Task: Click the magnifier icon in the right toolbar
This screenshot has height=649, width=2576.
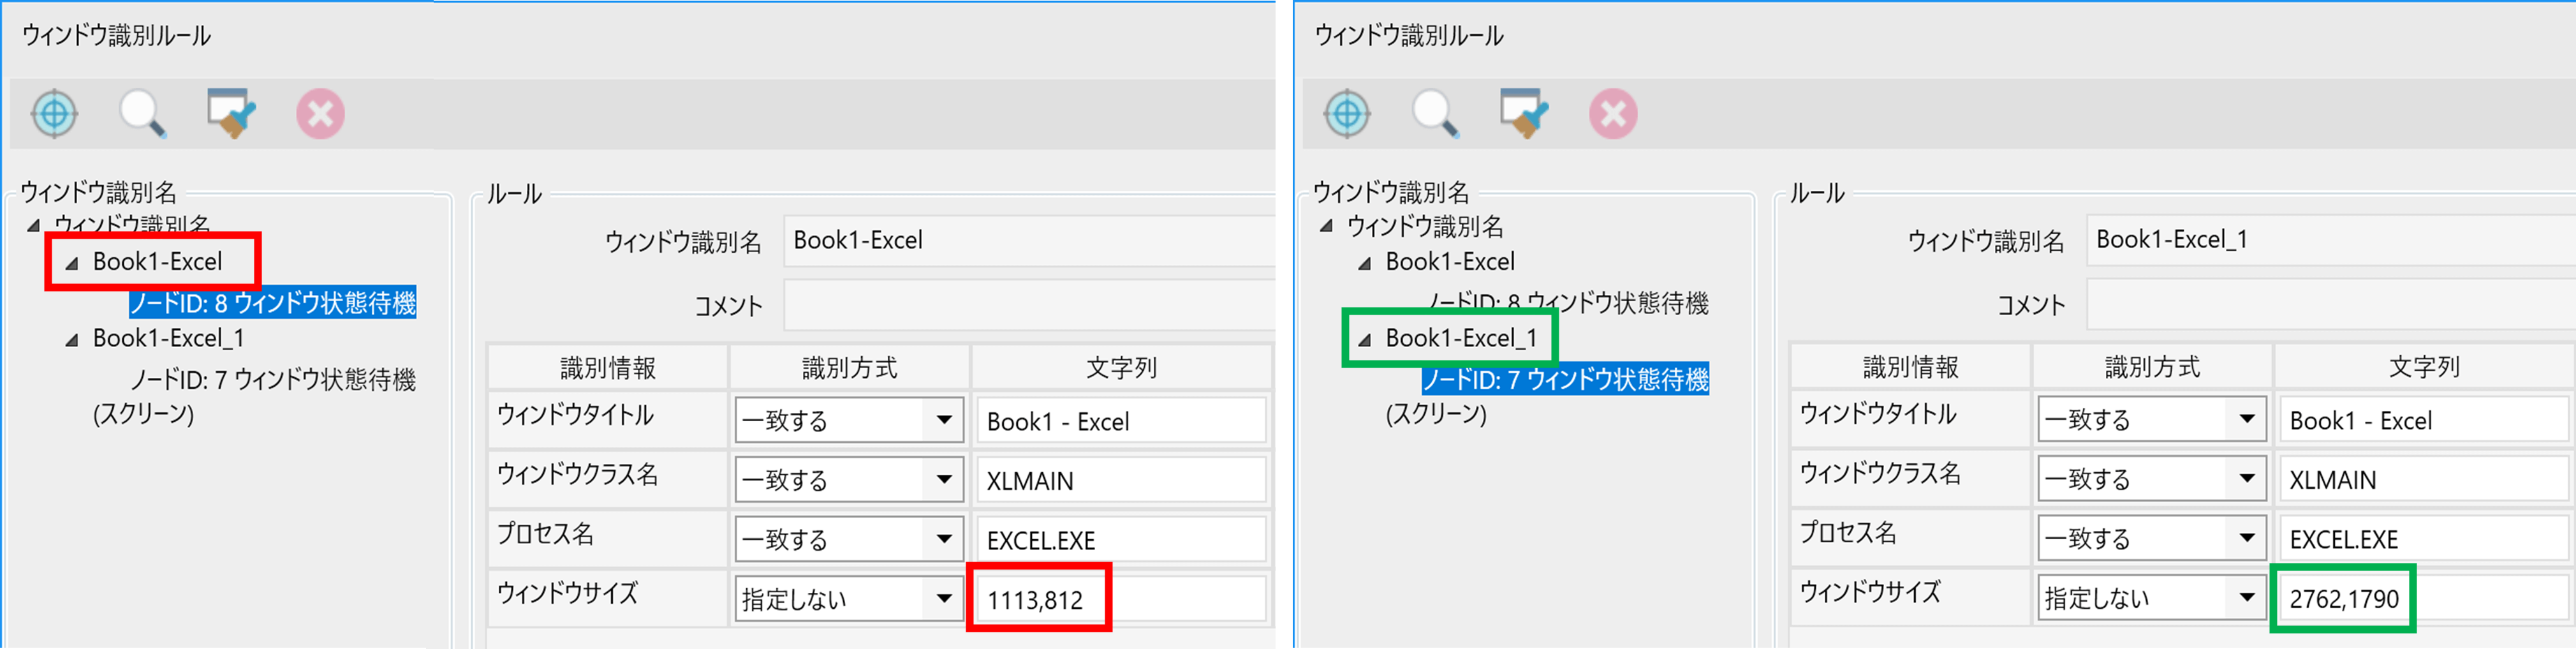Action: pos(1435,113)
